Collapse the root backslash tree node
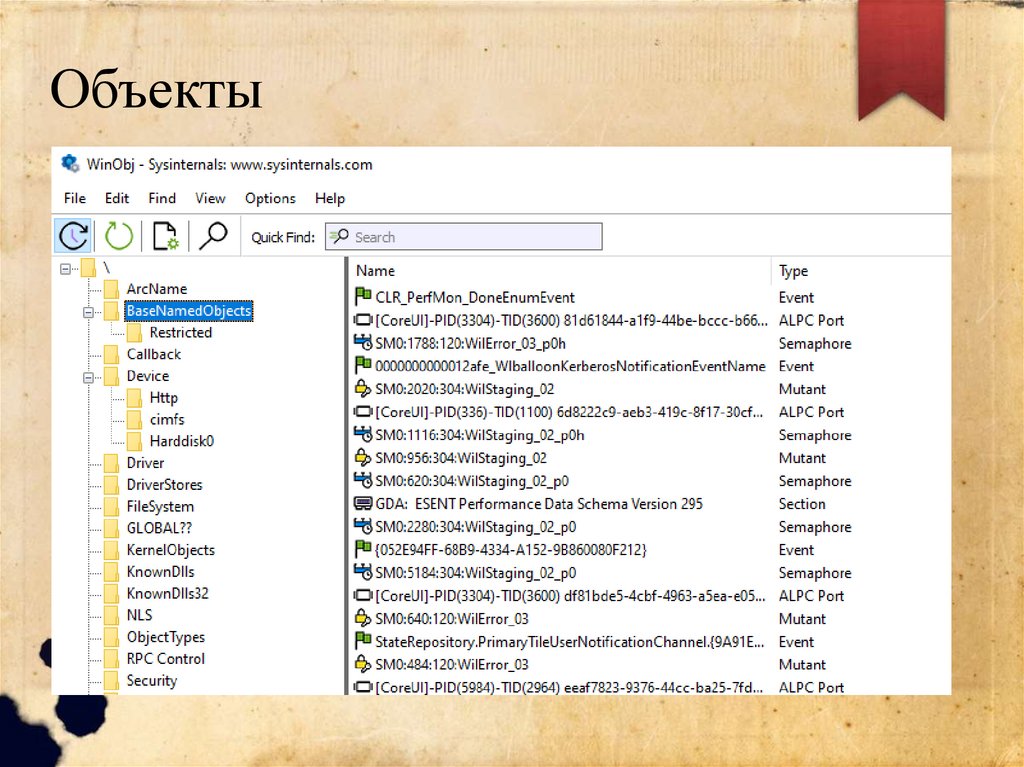The image size is (1024, 767). (65, 268)
